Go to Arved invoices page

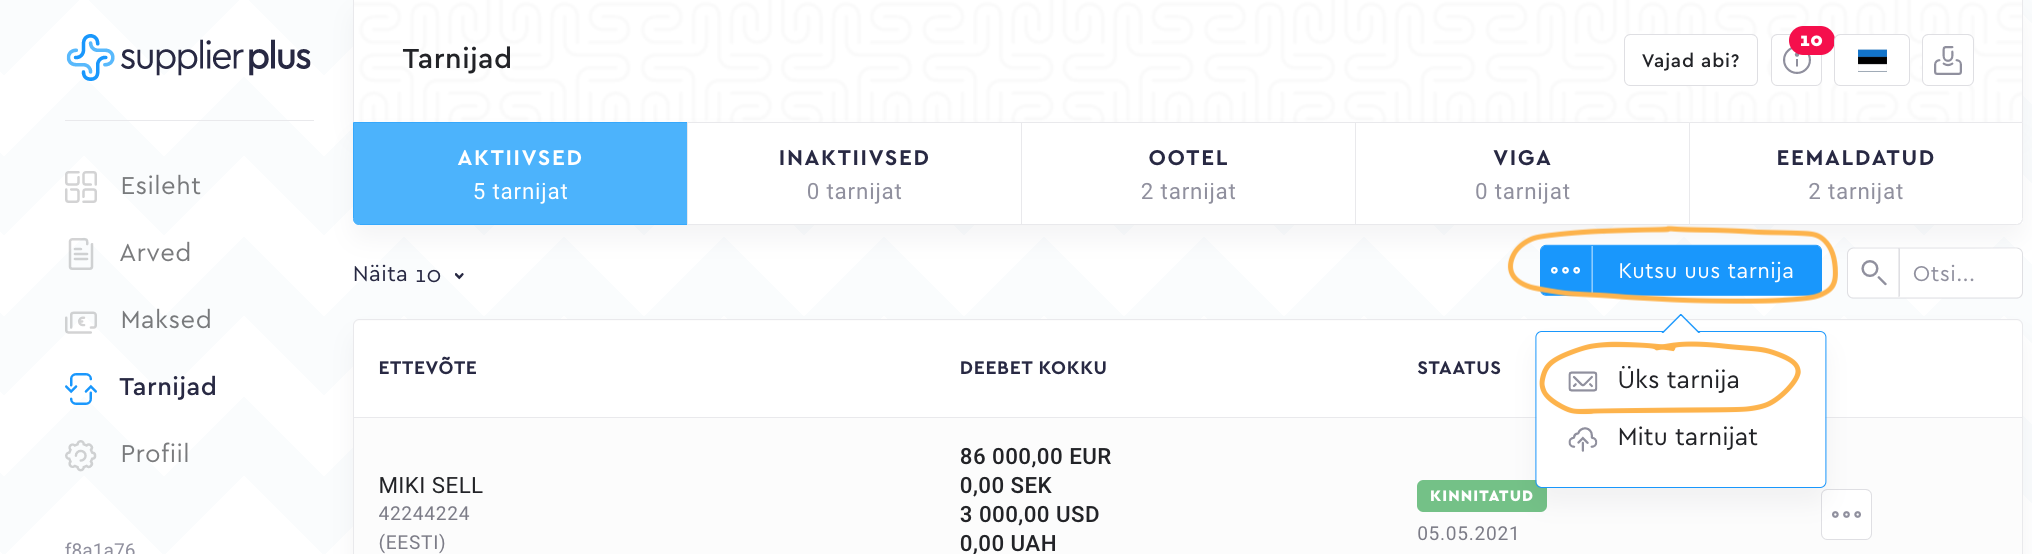(155, 253)
